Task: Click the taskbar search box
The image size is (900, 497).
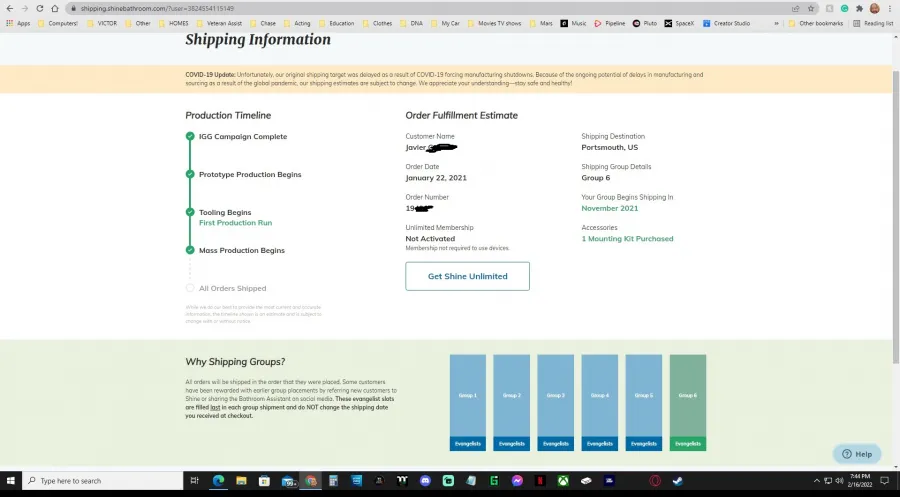Action: (102, 481)
